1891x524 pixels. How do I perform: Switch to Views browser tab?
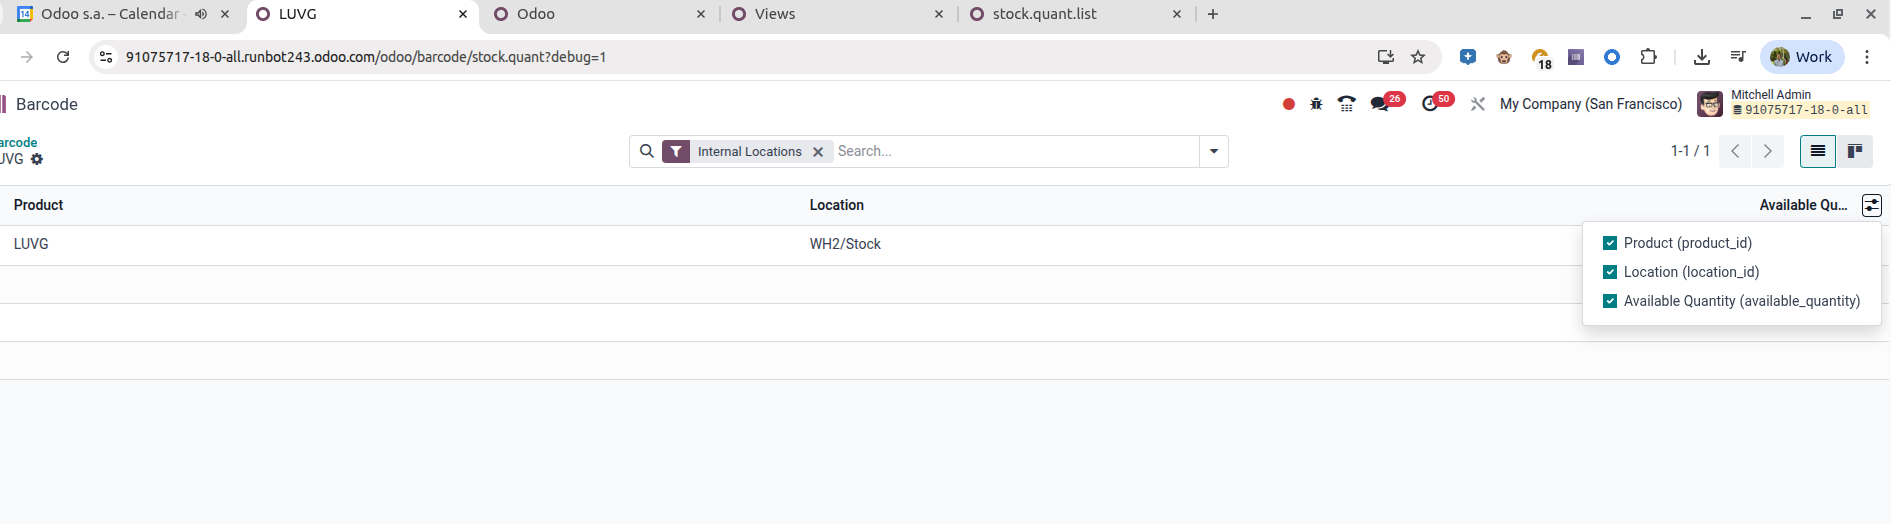tap(775, 14)
